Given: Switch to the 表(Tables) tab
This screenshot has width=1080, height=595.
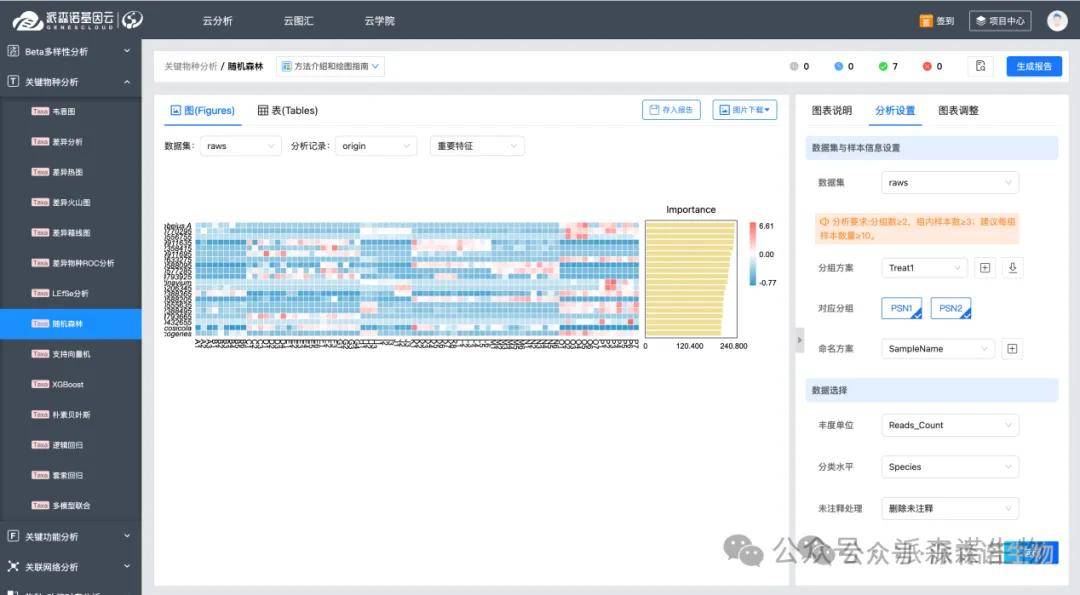Looking at the screenshot, I should pyautogui.click(x=288, y=110).
